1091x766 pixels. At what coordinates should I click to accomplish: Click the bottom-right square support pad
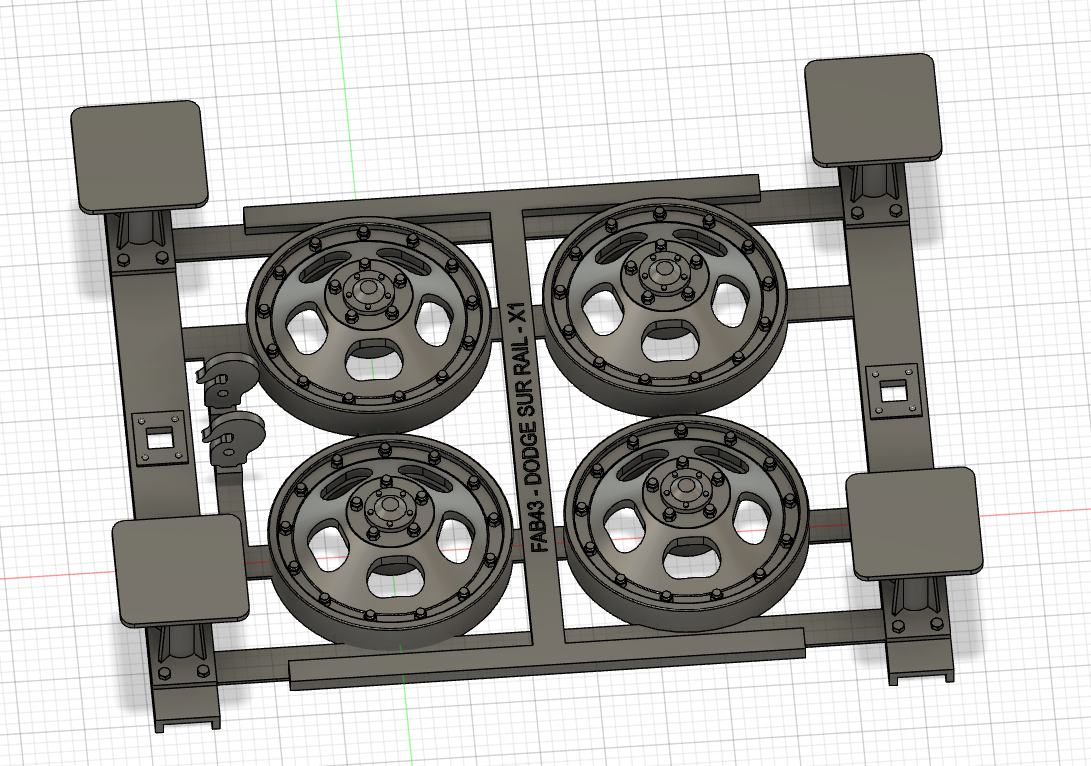(915, 523)
